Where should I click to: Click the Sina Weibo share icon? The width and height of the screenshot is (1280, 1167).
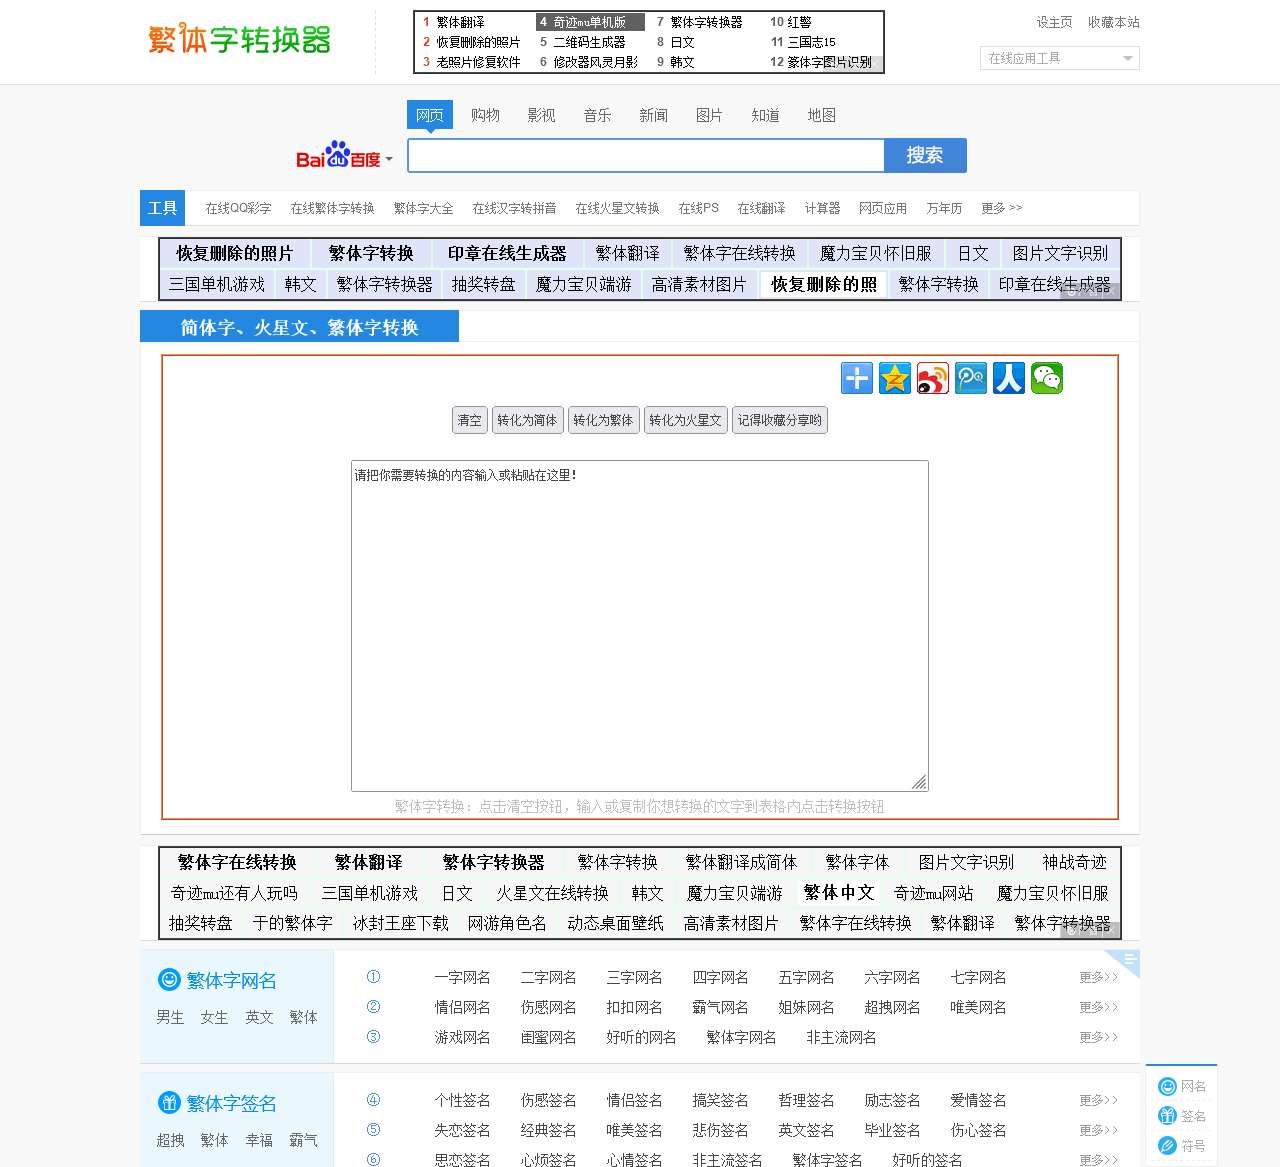932,378
